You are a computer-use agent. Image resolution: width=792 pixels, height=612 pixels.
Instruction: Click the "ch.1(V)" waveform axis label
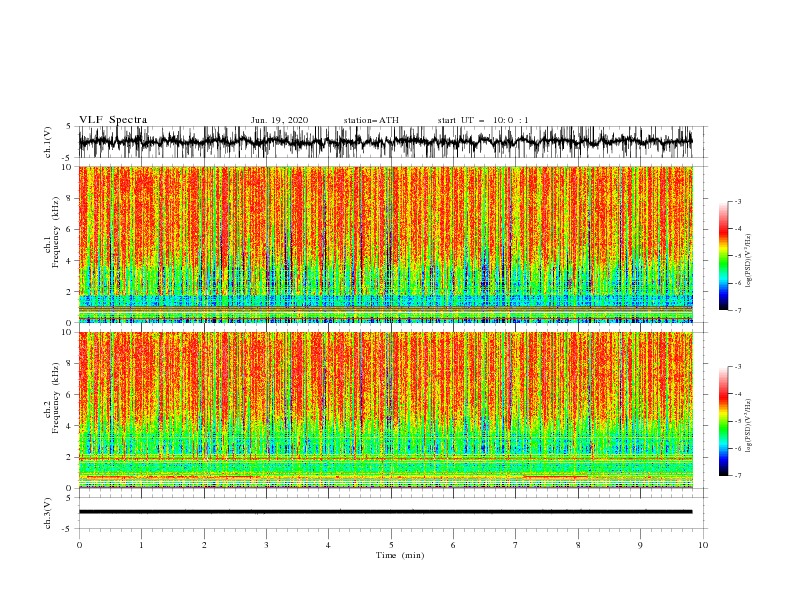click(48, 142)
